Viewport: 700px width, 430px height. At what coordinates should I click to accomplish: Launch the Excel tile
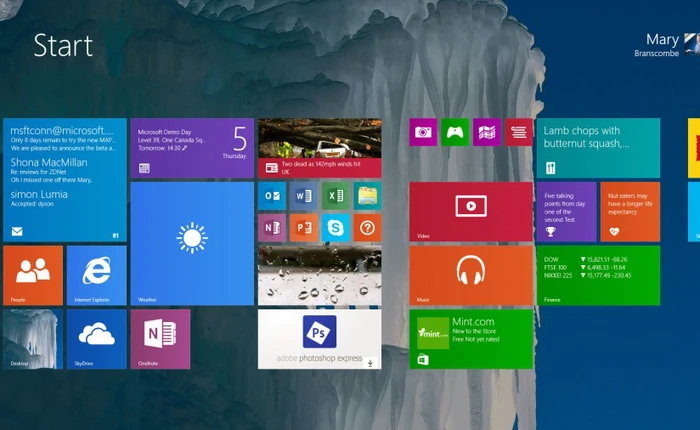click(x=336, y=196)
